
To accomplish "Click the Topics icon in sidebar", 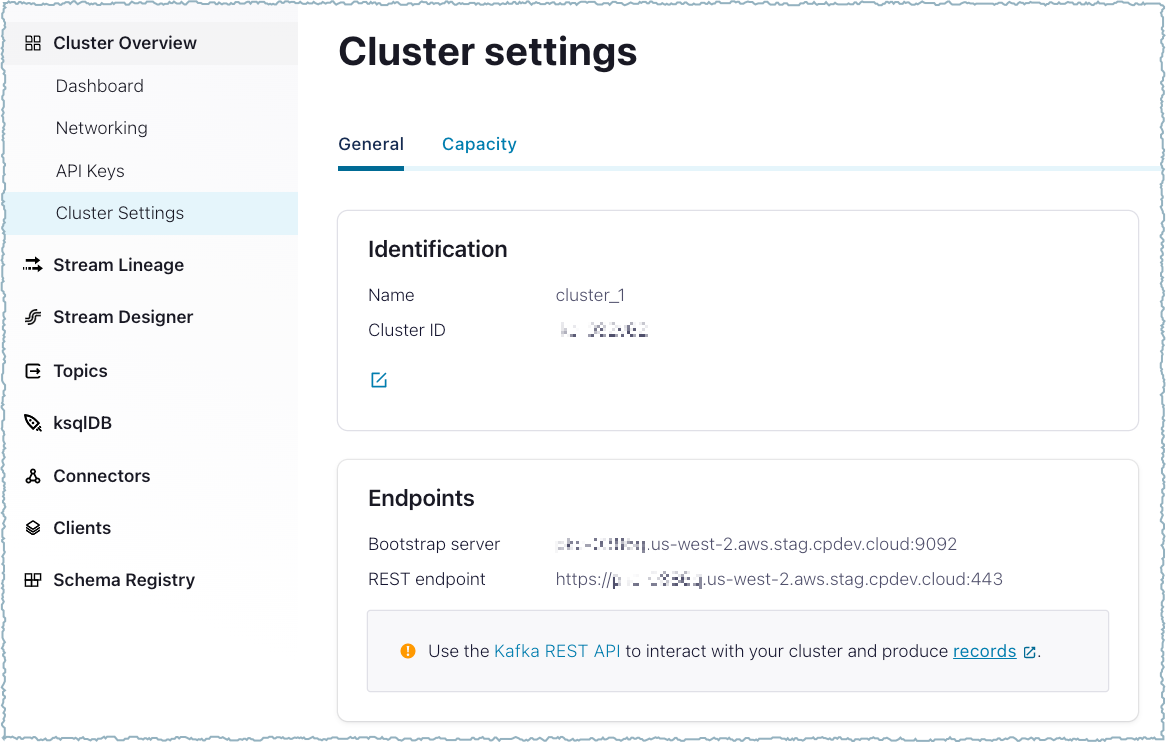I will (x=33, y=371).
